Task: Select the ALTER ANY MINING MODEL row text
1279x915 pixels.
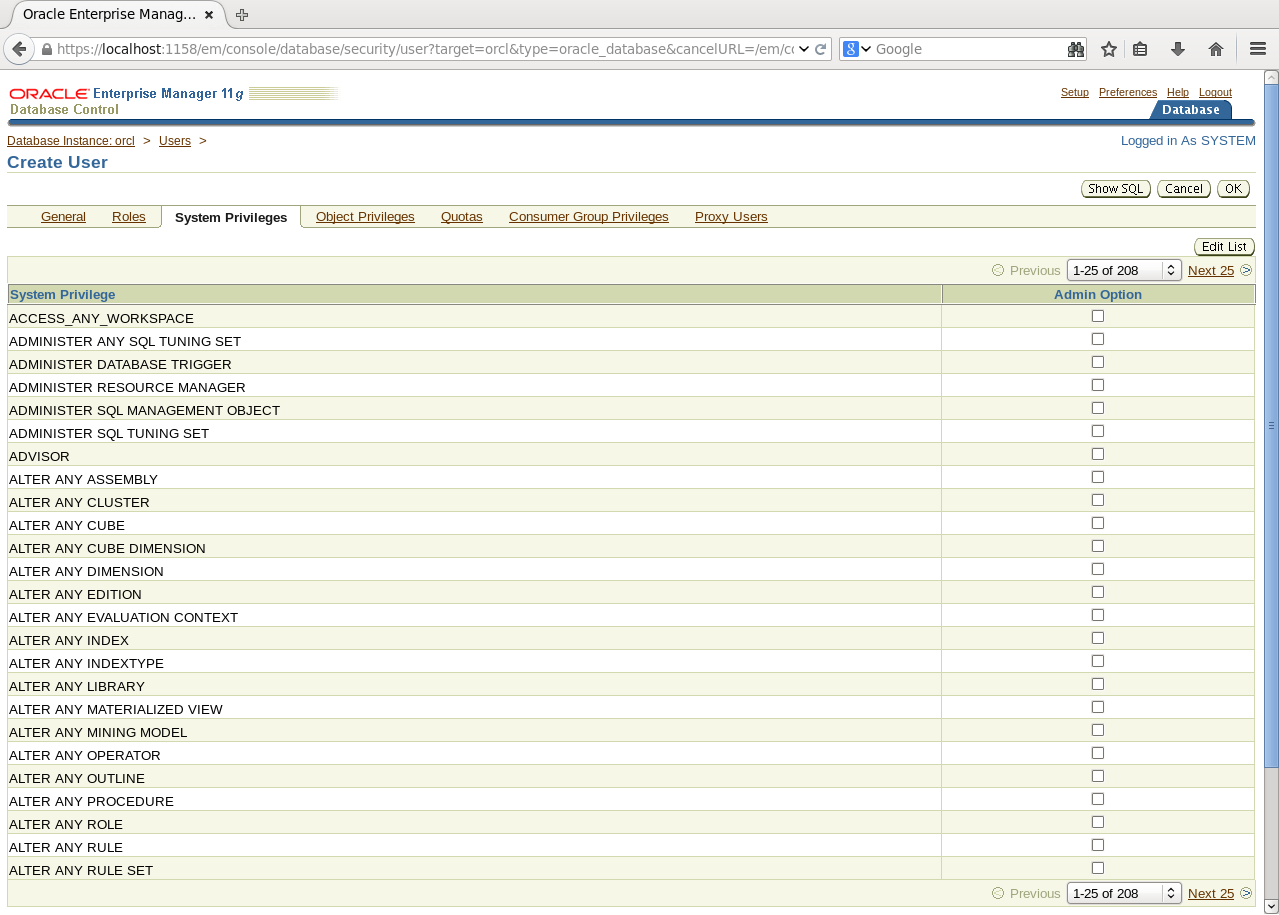Action: [x=98, y=732]
